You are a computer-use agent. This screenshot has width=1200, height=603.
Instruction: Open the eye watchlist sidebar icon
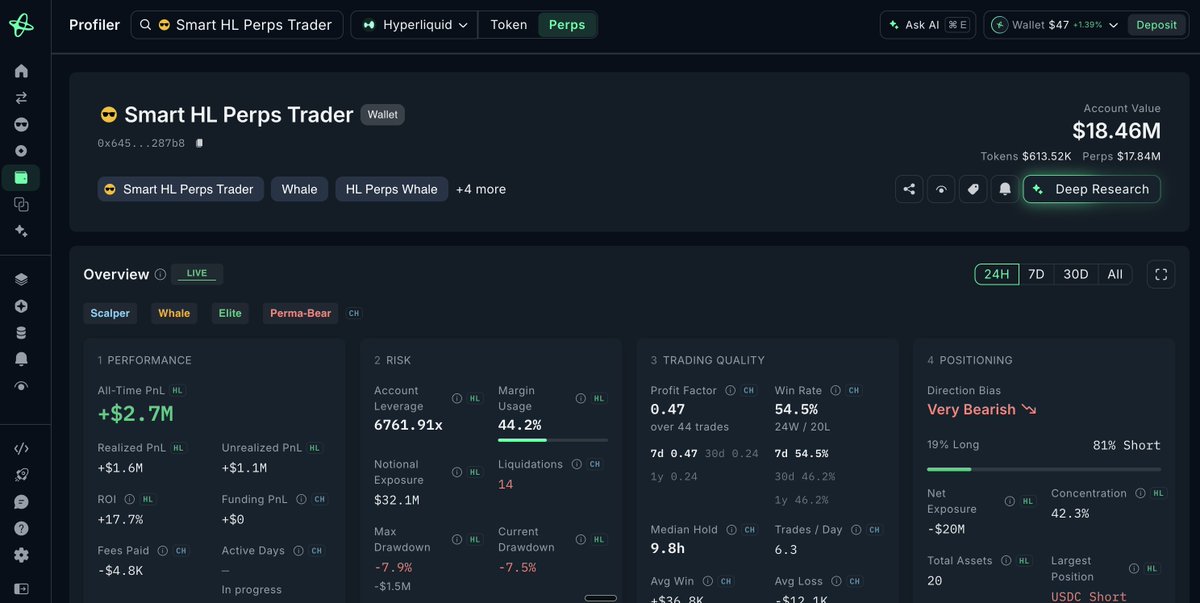[21, 386]
